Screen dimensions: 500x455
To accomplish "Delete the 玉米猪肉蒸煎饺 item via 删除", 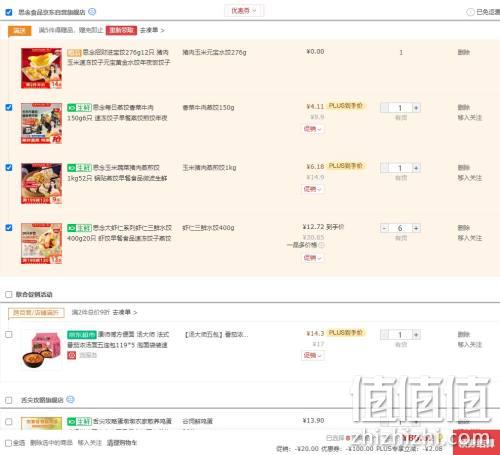I will point(463,168).
